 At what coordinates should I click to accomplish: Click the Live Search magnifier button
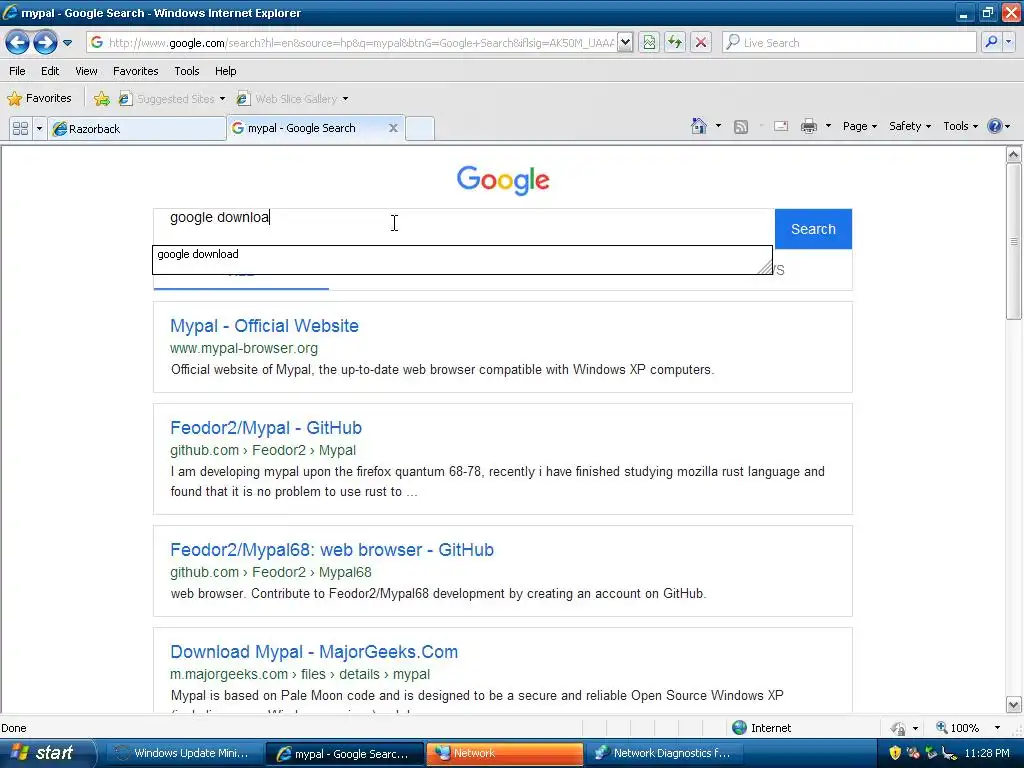click(x=991, y=42)
